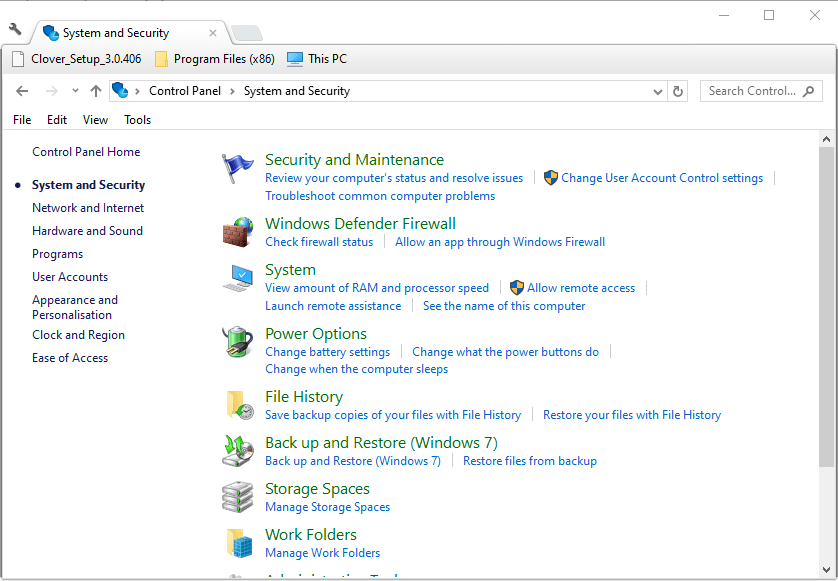Close the System and Security tab
The height and width of the screenshot is (581, 838).
pos(213,33)
